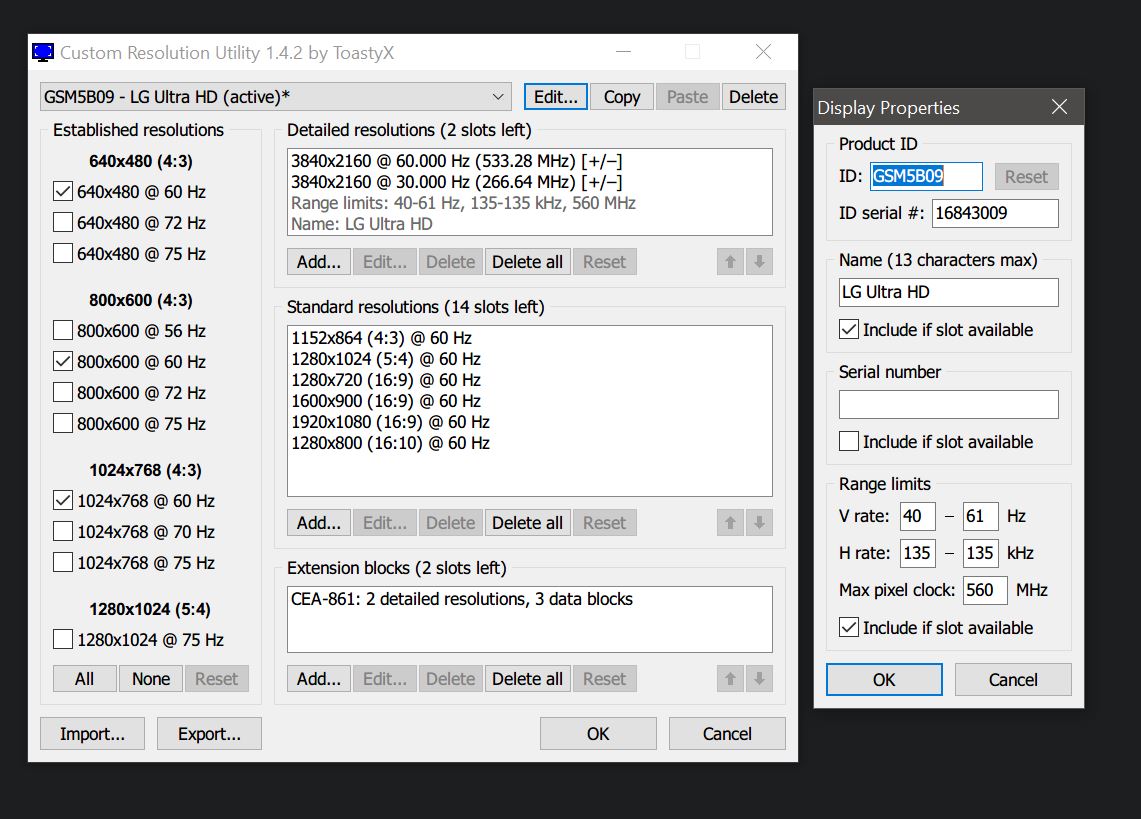Click Edit button next to display dropdown

click(x=555, y=97)
